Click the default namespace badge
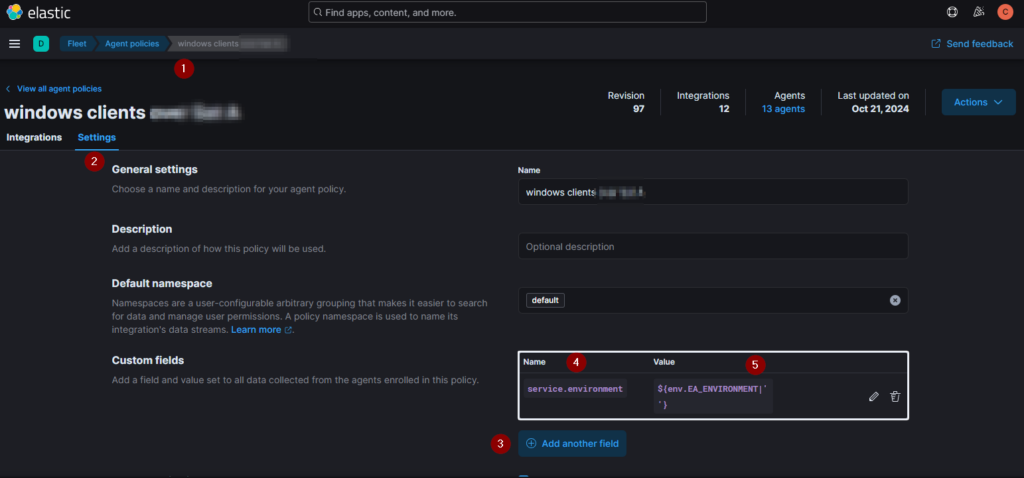The height and width of the screenshot is (478, 1024). pos(545,300)
